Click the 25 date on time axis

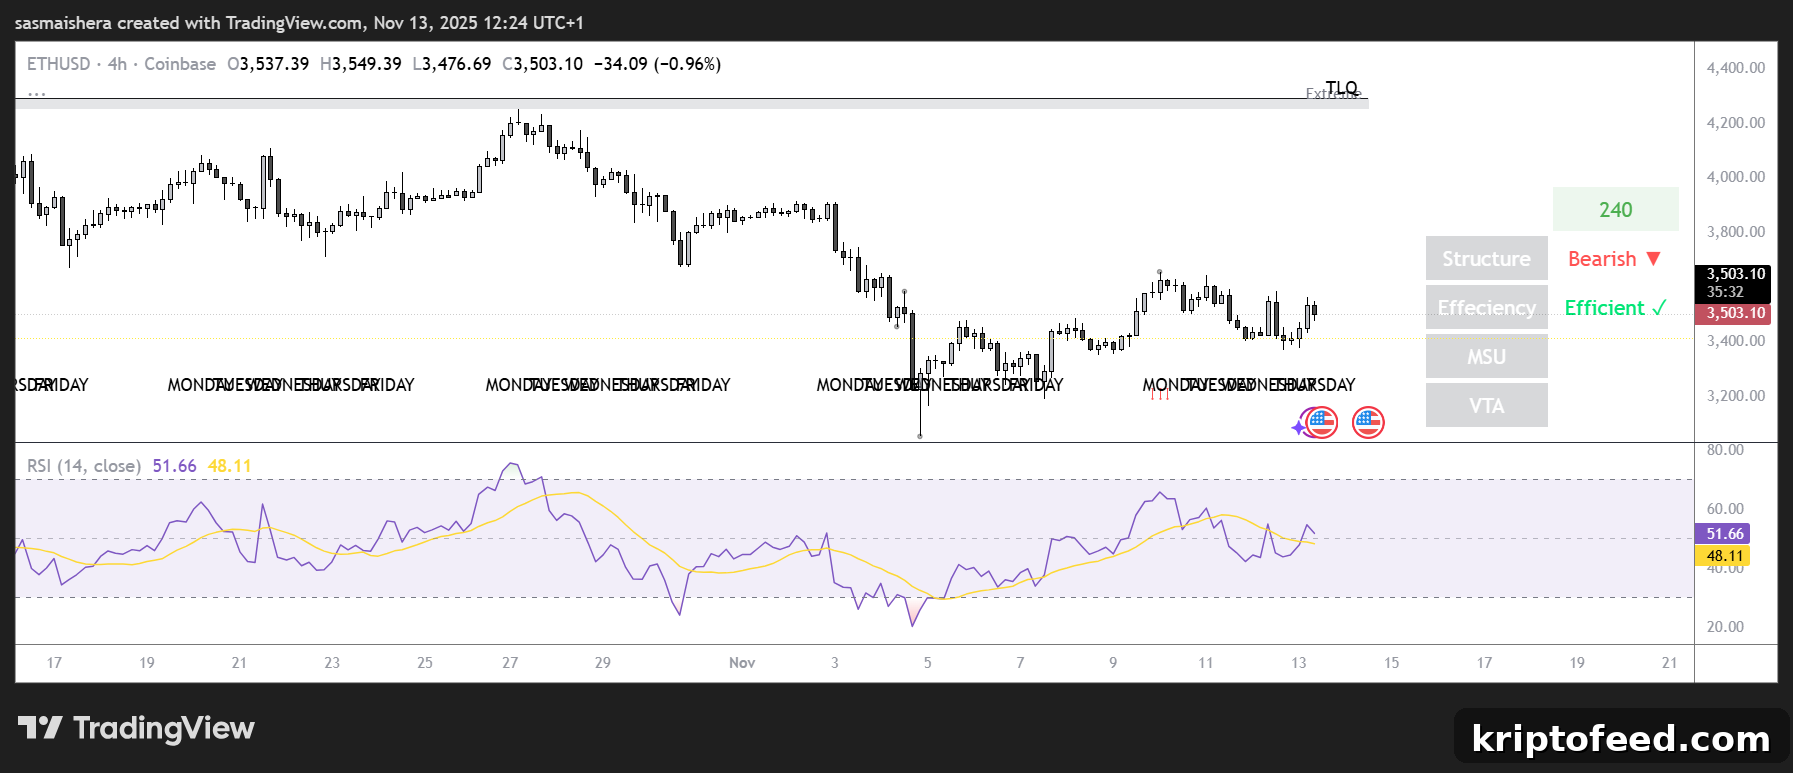(425, 663)
